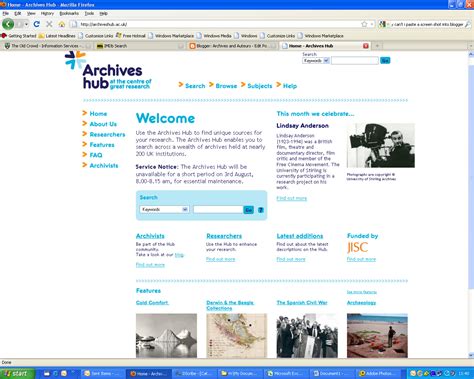Screen dimensions: 474x379
Task: Open the Windows Start button
Action: pyautogui.click(x=17, y=374)
